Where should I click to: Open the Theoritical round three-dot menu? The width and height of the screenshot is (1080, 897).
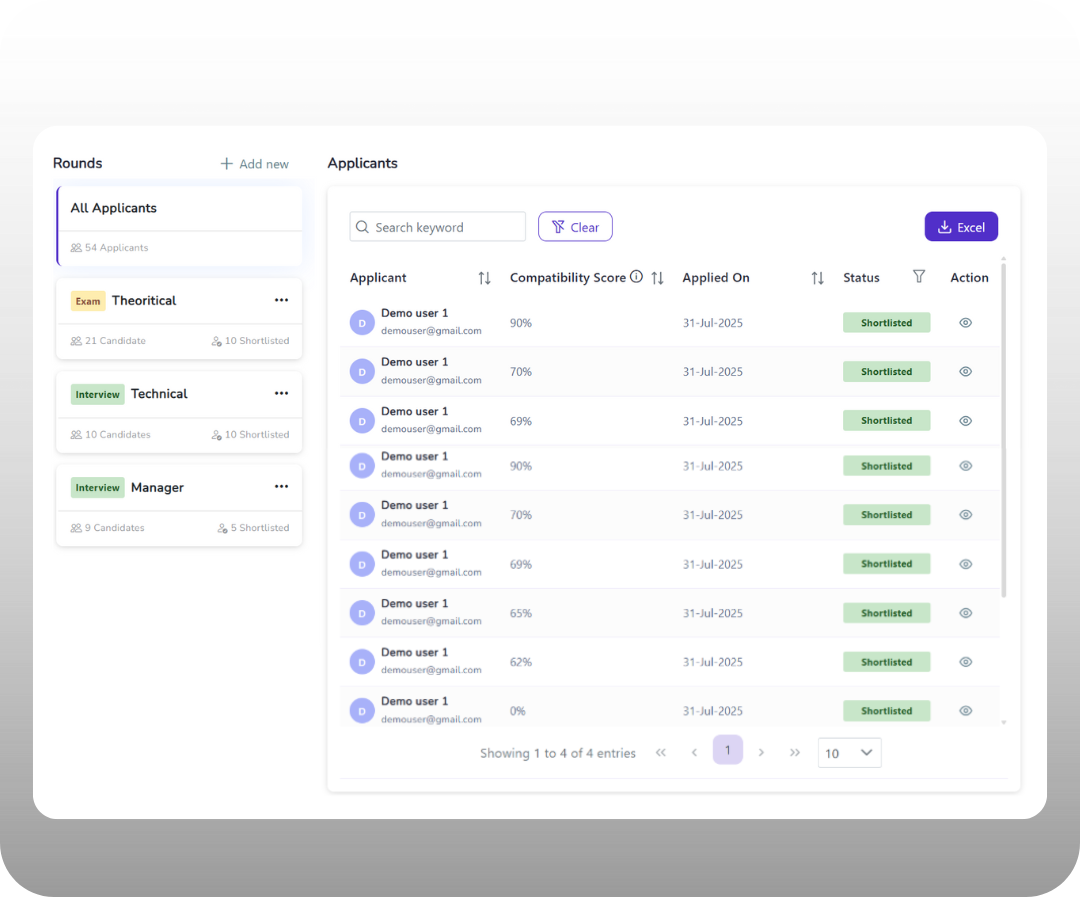281,300
